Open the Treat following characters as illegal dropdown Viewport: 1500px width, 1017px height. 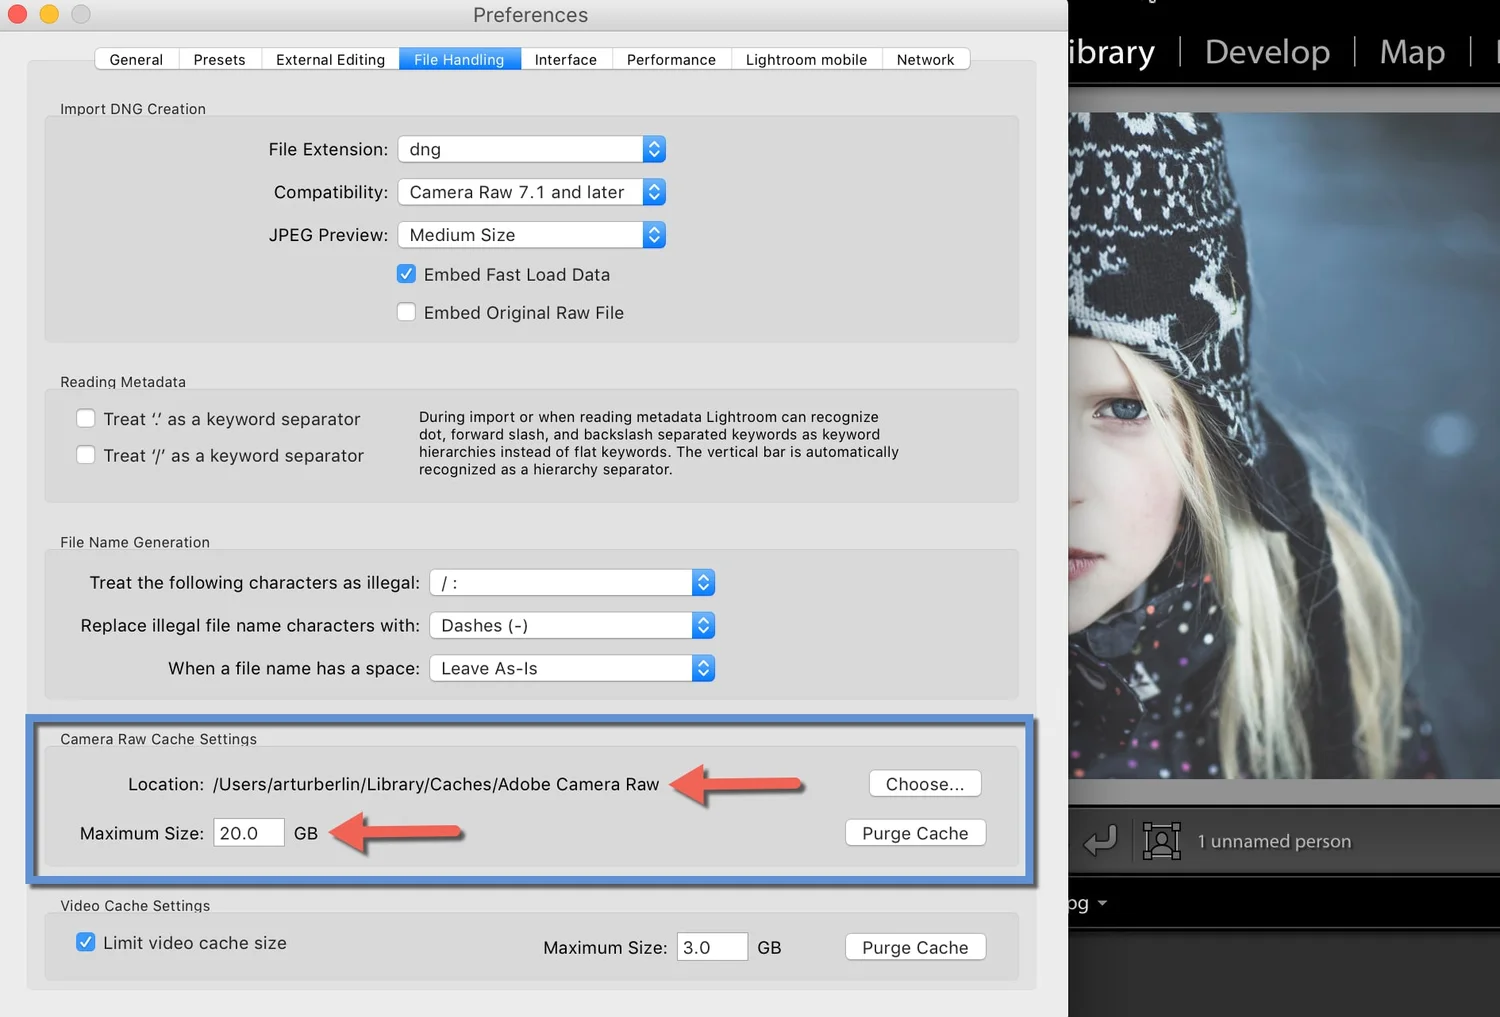click(571, 582)
